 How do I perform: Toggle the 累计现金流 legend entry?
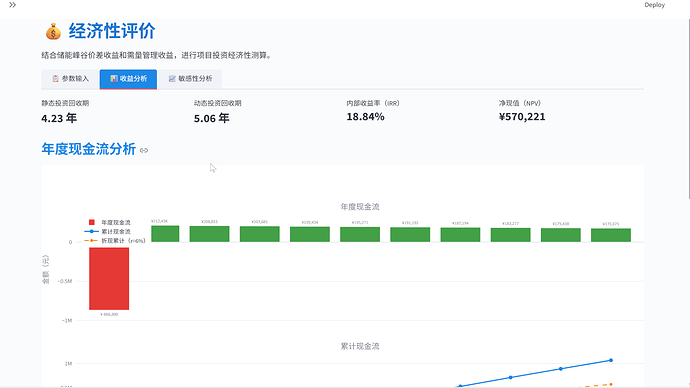pyautogui.click(x=107, y=231)
